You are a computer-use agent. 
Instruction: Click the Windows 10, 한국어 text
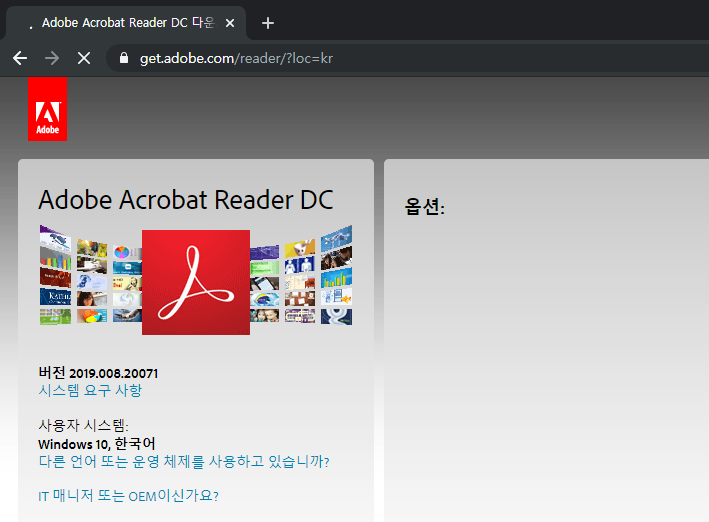pos(97,444)
